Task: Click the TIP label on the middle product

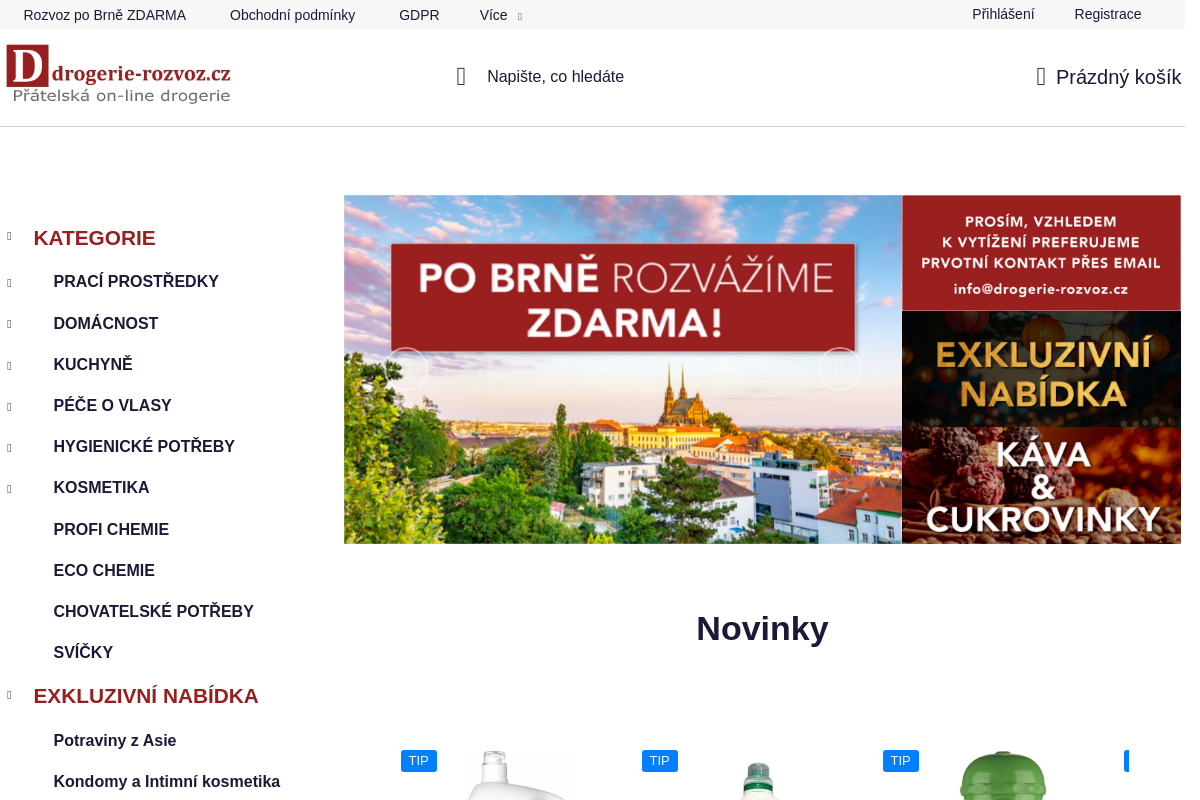Action: 660,760
